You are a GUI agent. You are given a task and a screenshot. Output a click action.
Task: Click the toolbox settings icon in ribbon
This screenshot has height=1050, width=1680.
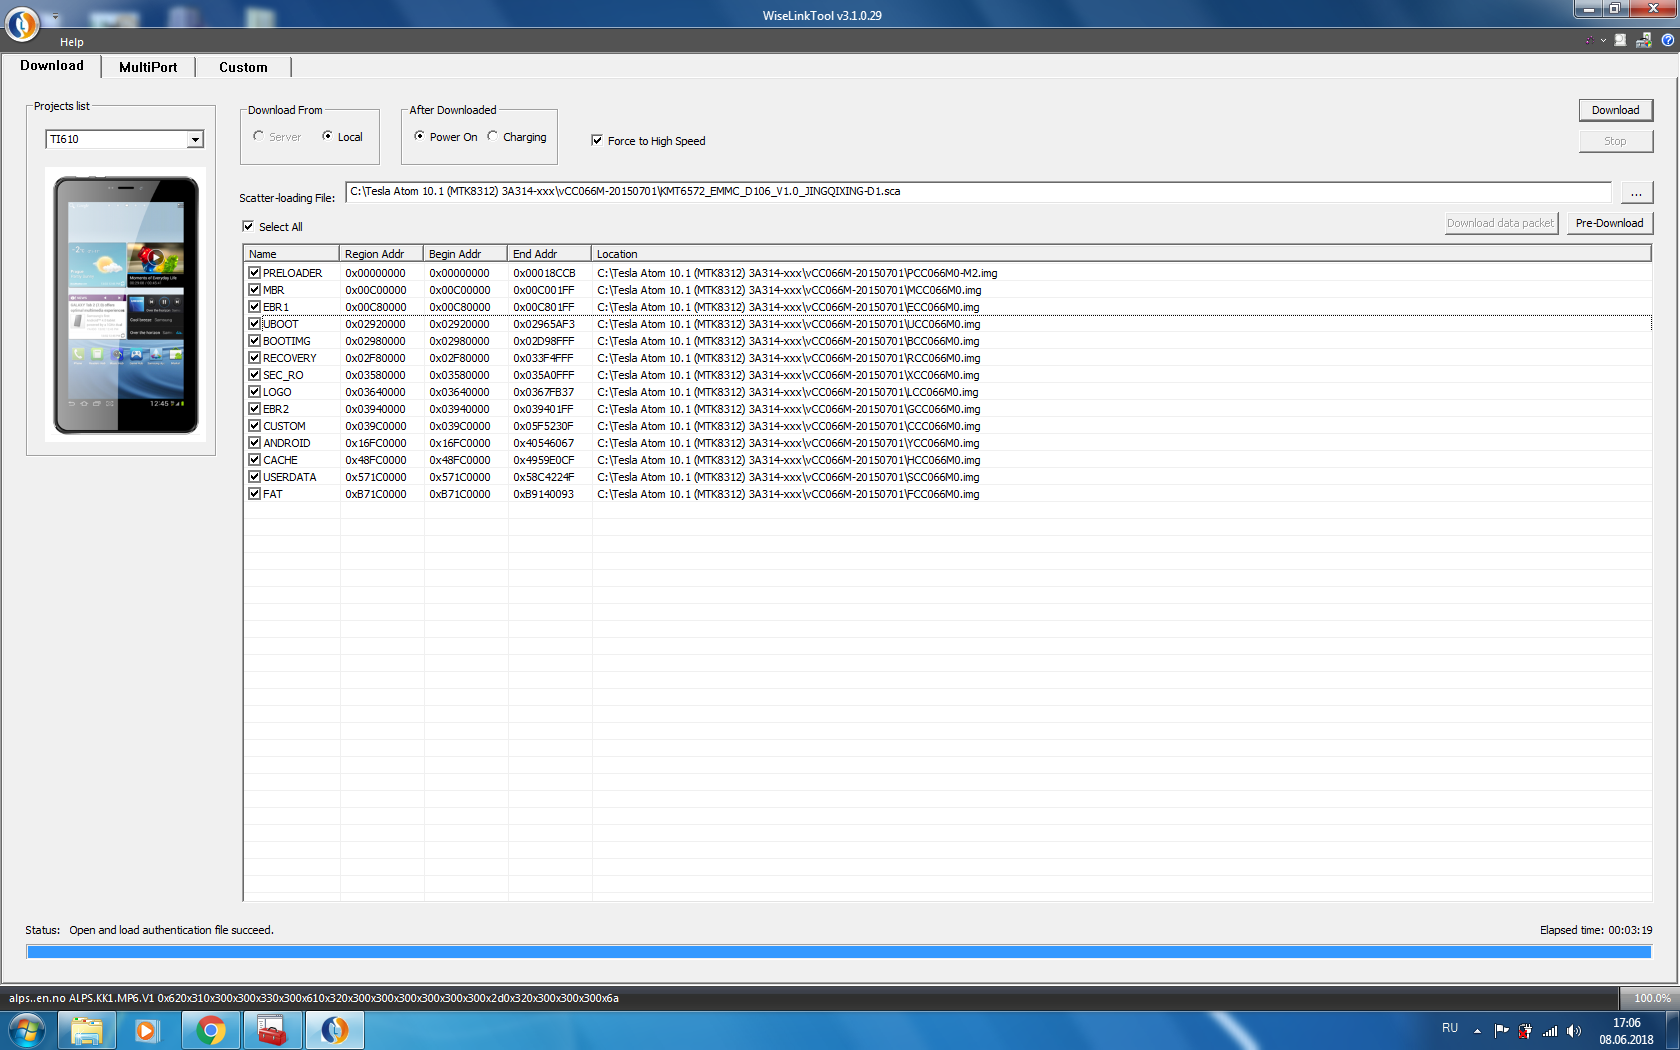click(x=1643, y=41)
